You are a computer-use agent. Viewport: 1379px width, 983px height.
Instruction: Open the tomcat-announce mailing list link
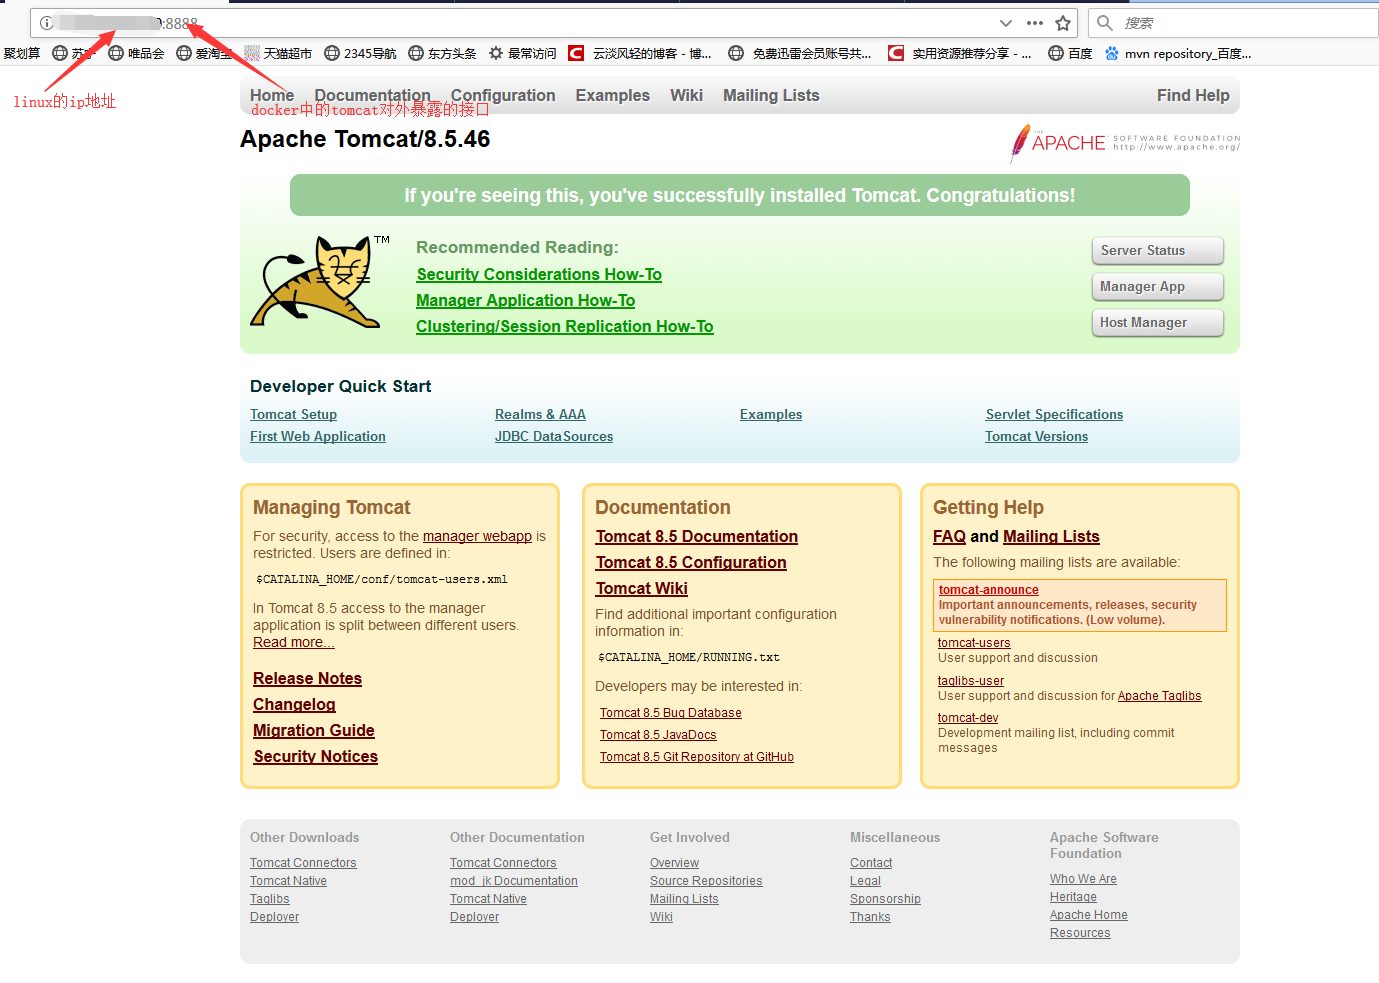[x=989, y=591]
